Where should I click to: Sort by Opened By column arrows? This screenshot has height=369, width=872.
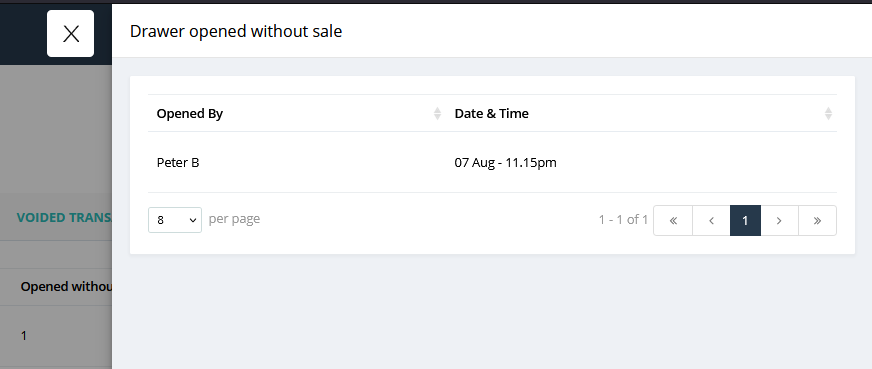coord(437,113)
